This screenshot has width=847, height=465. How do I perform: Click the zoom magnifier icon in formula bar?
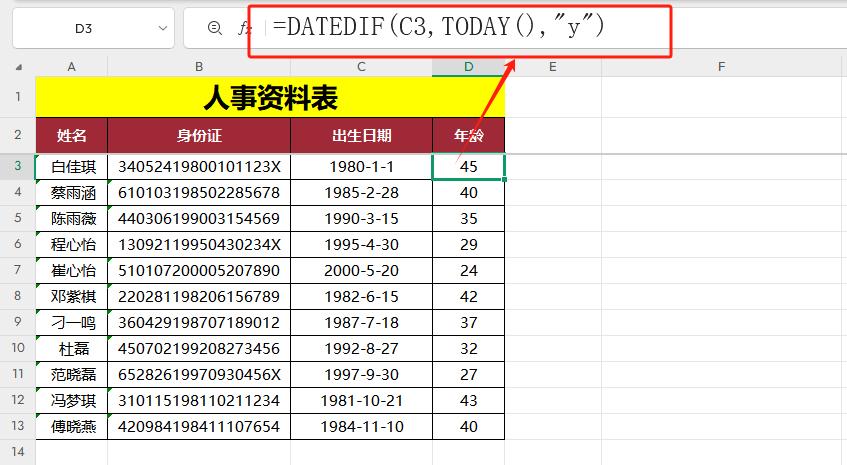[x=214, y=28]
